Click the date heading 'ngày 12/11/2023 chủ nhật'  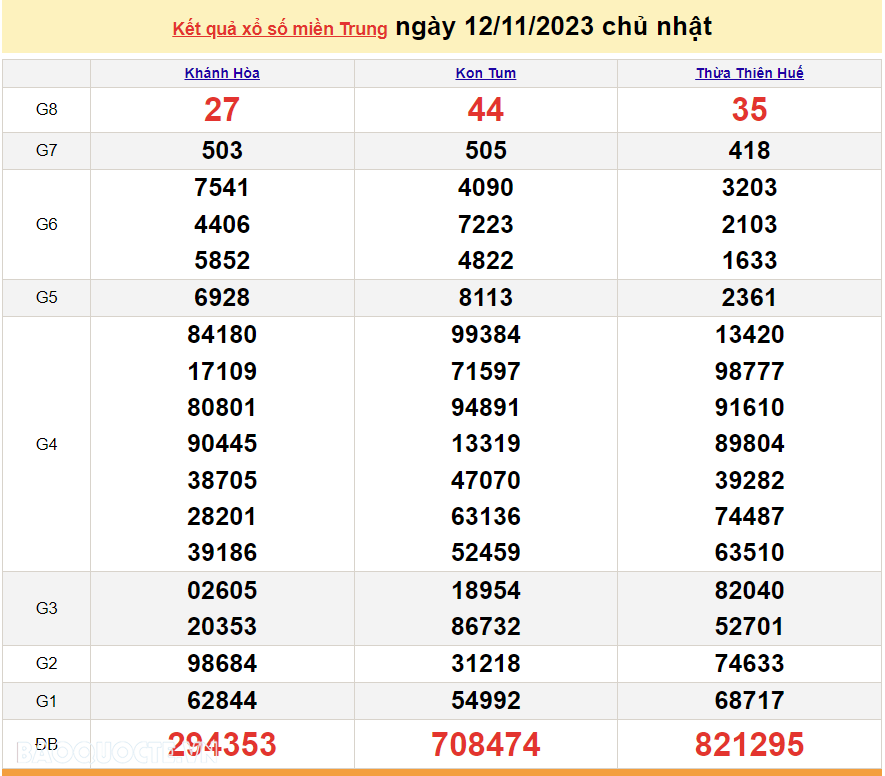[x=554, y=27]
